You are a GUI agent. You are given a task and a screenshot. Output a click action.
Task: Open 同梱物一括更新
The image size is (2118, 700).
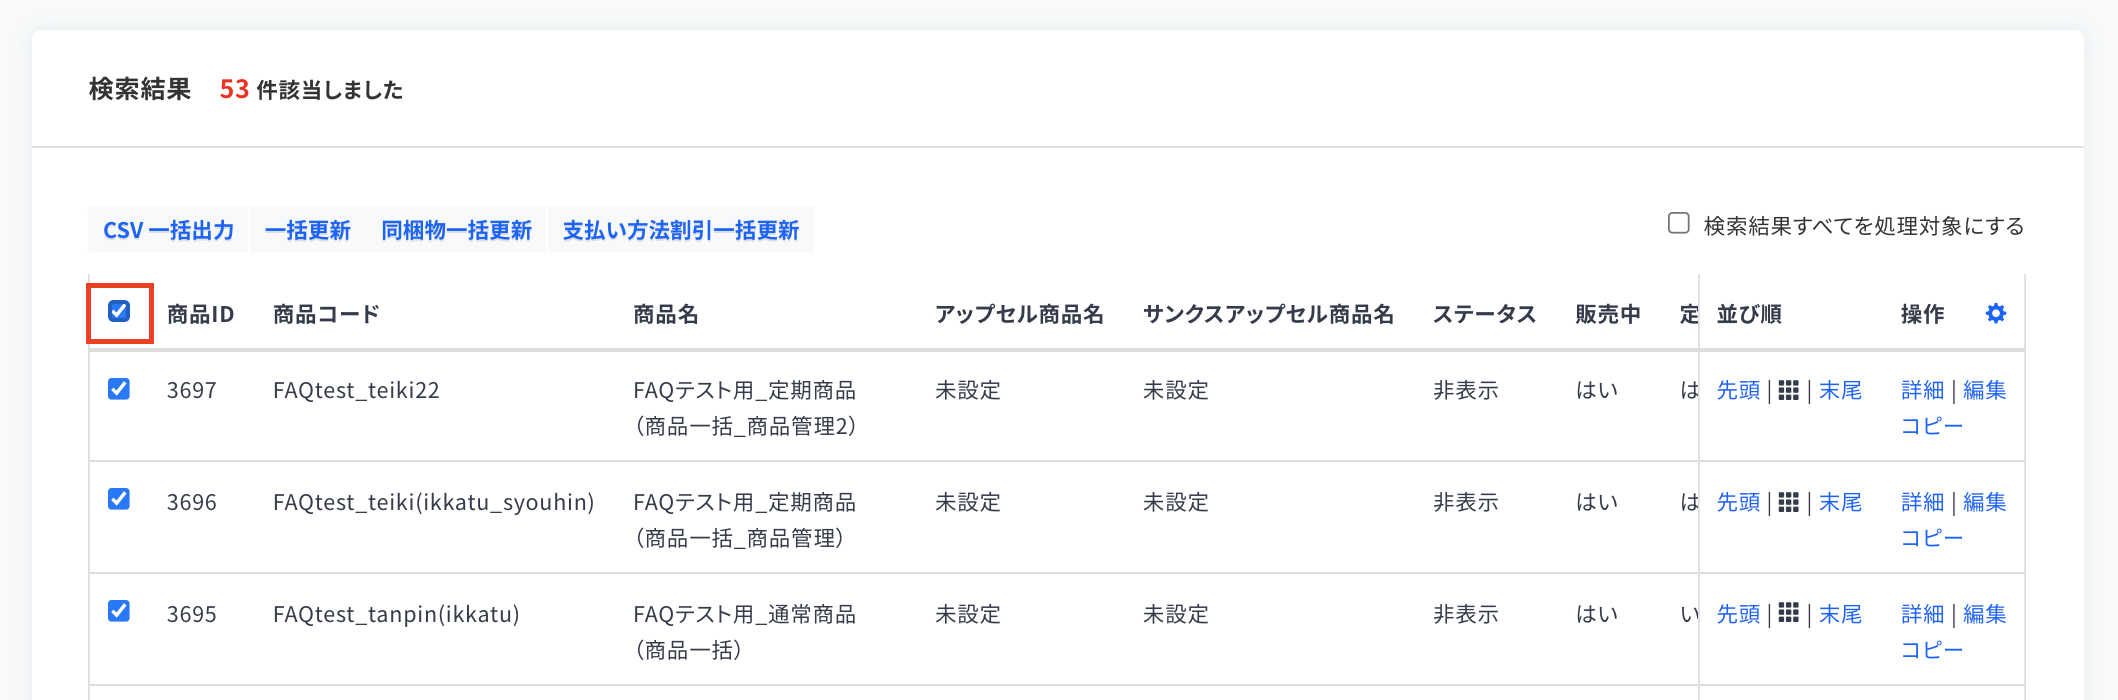coord(456,230)
